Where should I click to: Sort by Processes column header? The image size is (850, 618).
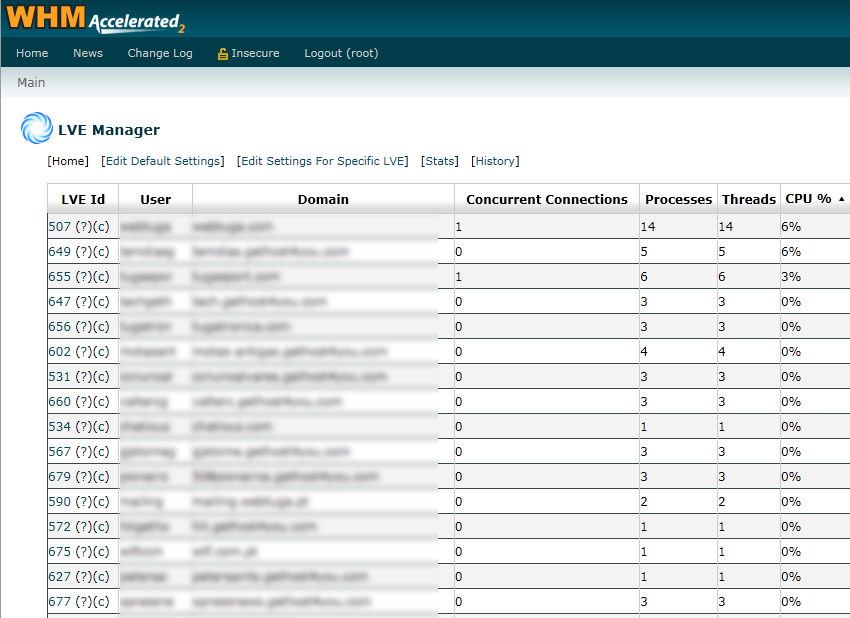[679, 199]
